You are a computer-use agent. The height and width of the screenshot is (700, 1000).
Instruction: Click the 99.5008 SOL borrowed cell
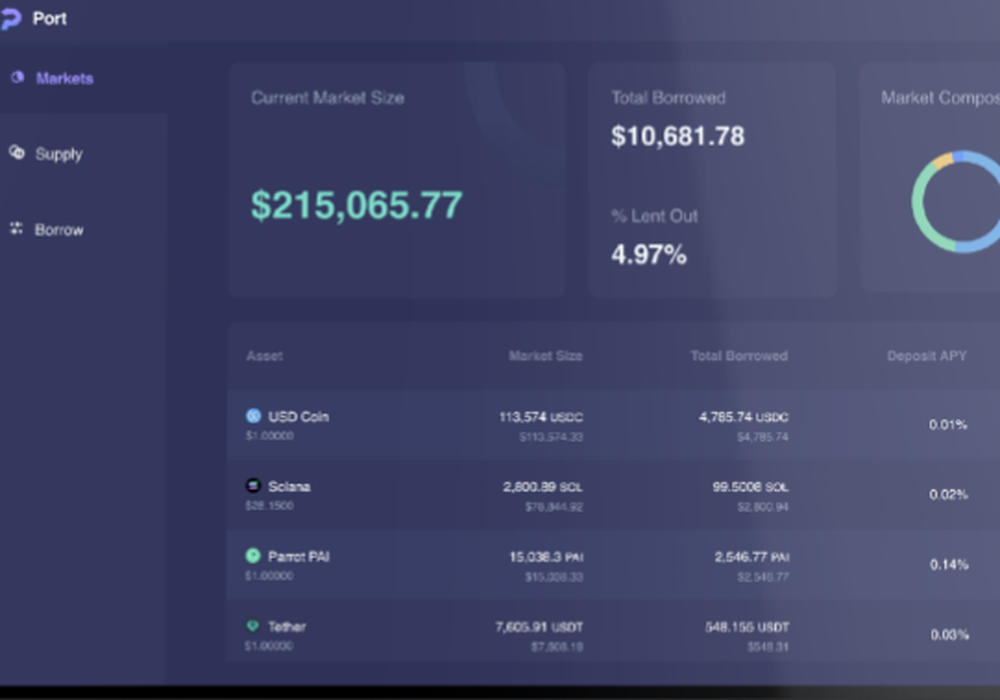pos(751,487)
